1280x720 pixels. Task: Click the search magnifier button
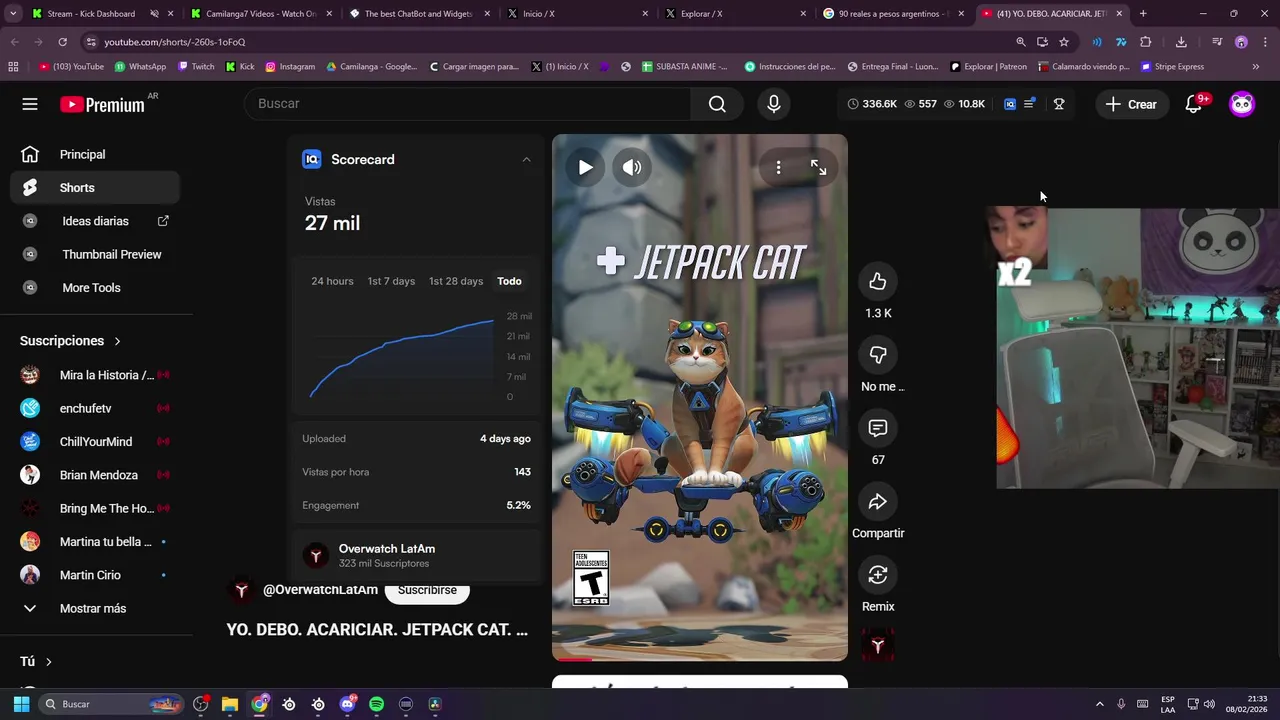[x=717, y=104]
